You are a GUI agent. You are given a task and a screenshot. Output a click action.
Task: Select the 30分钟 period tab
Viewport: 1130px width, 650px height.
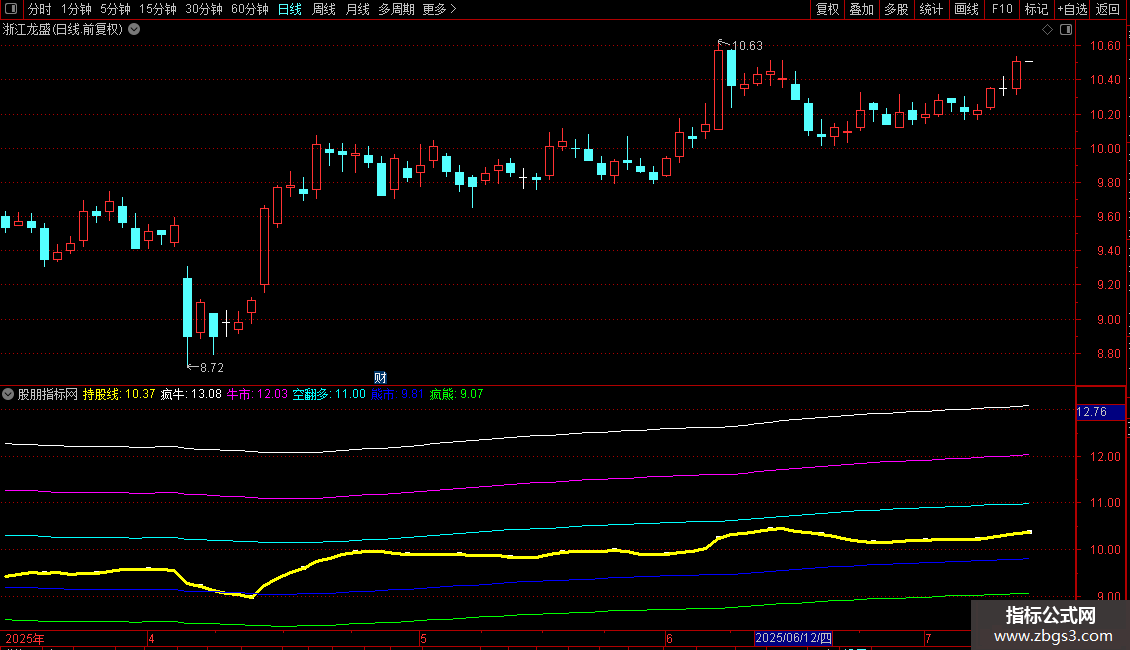click(x=204, y=9)
